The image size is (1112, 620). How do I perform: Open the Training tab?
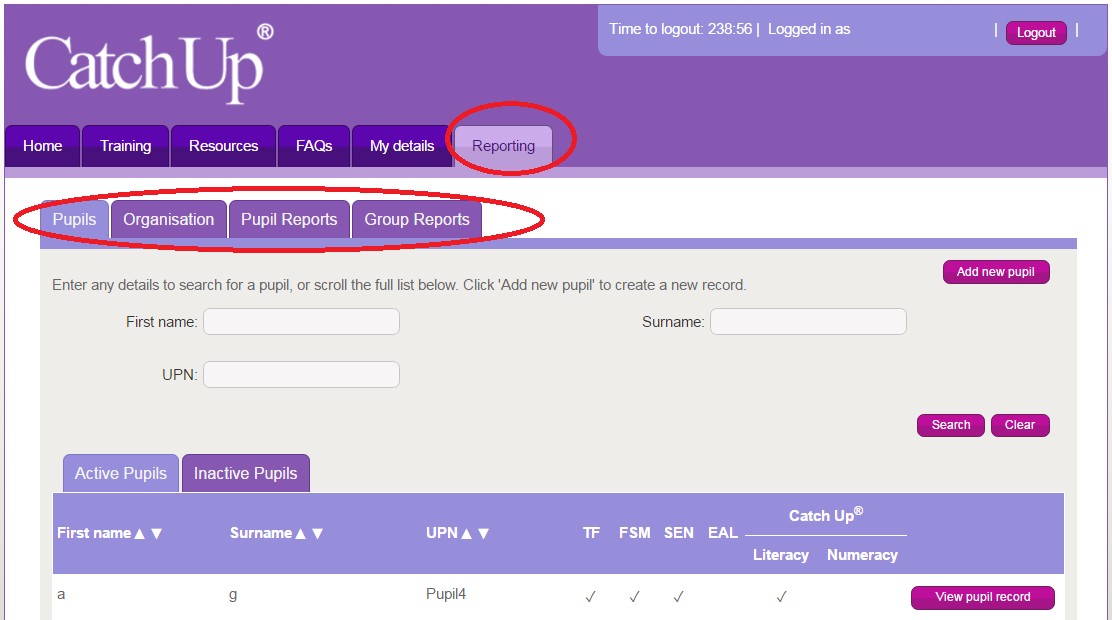point(126,146)
